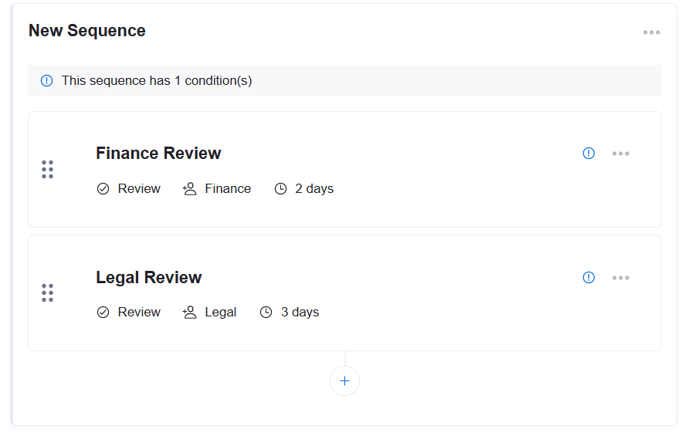Click the checkmark icon under Legal Review

coord(103,312)
